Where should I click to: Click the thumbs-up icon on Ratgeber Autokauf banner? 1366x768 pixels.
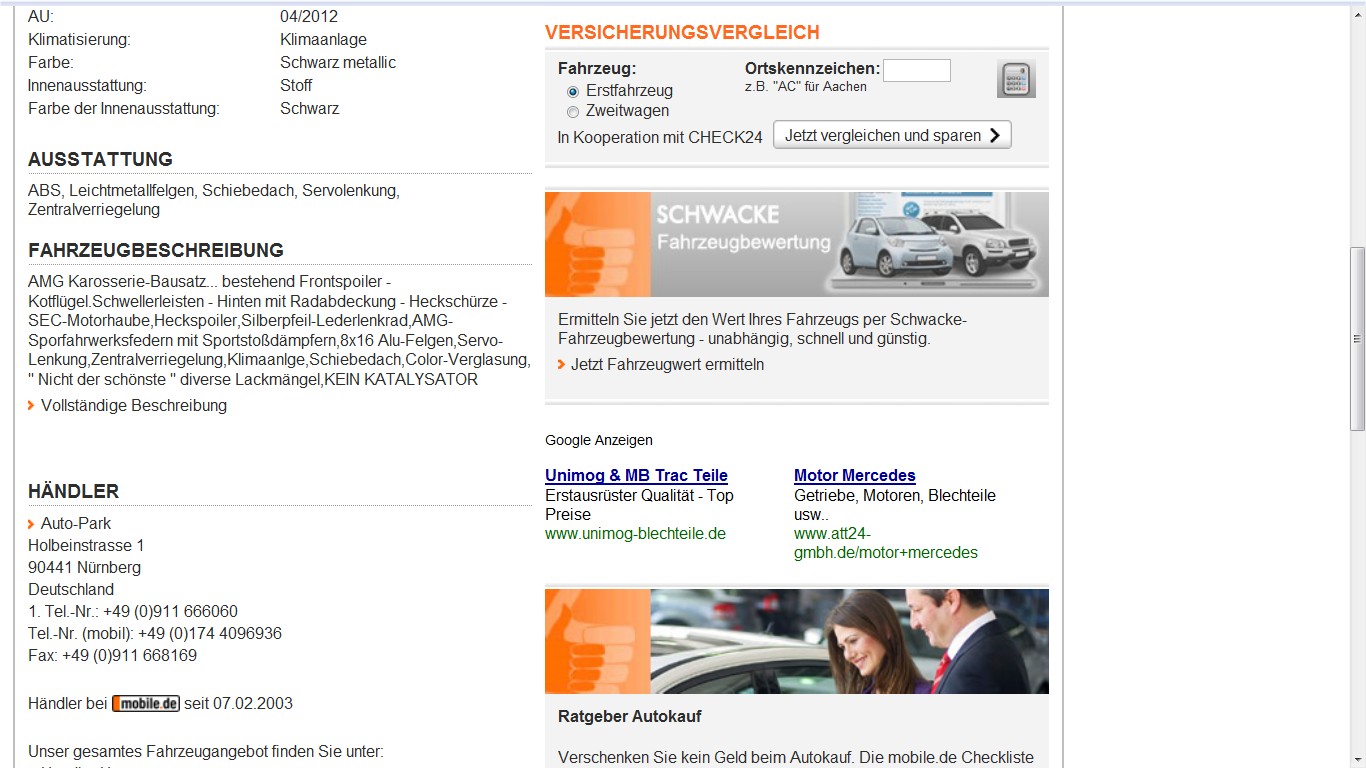(597, 641)
